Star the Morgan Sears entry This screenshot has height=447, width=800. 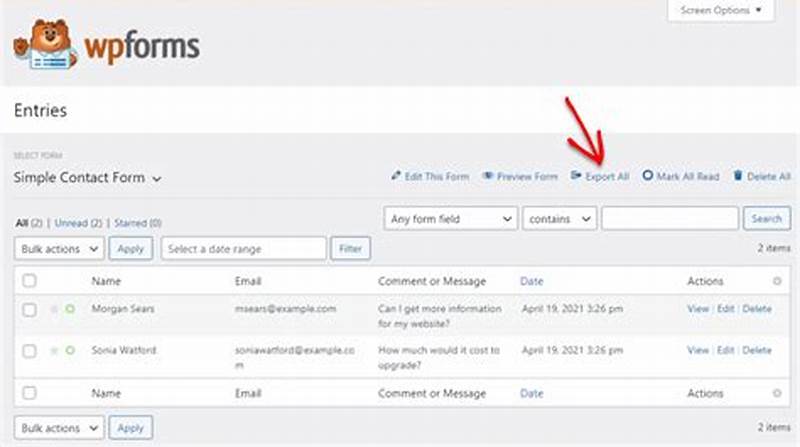point(54,309)
